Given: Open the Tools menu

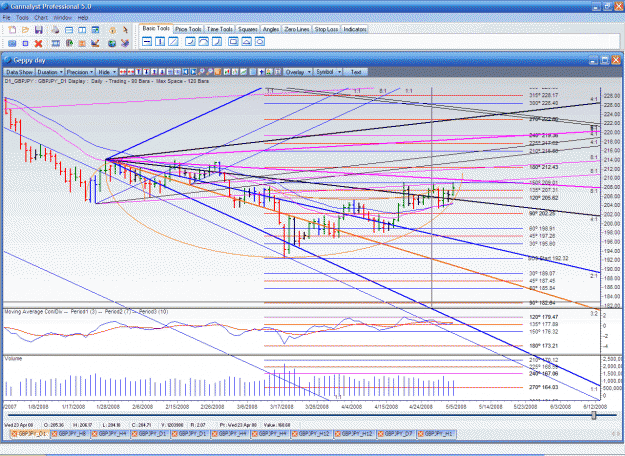Looking at the screenshot, I should pyautogui.click(x=22, y=18).
